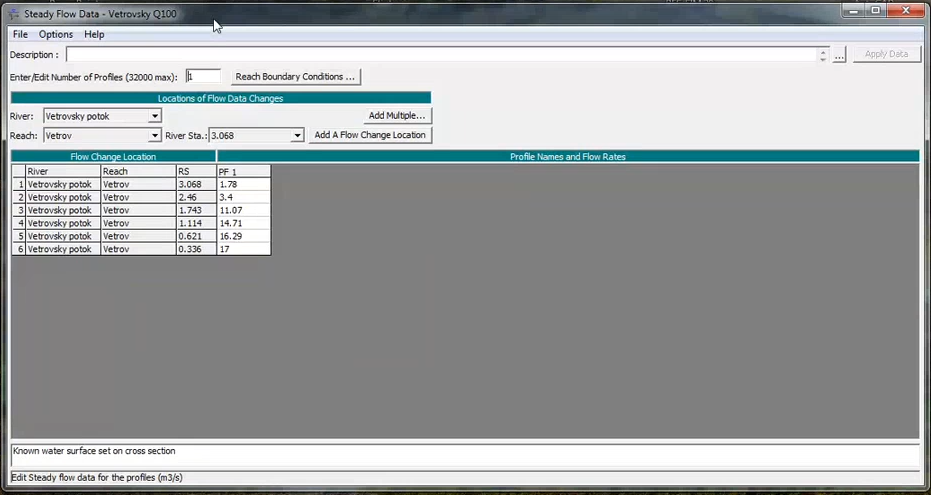
Task: Click the description field up arrow
Action: [x=823, y=51]
